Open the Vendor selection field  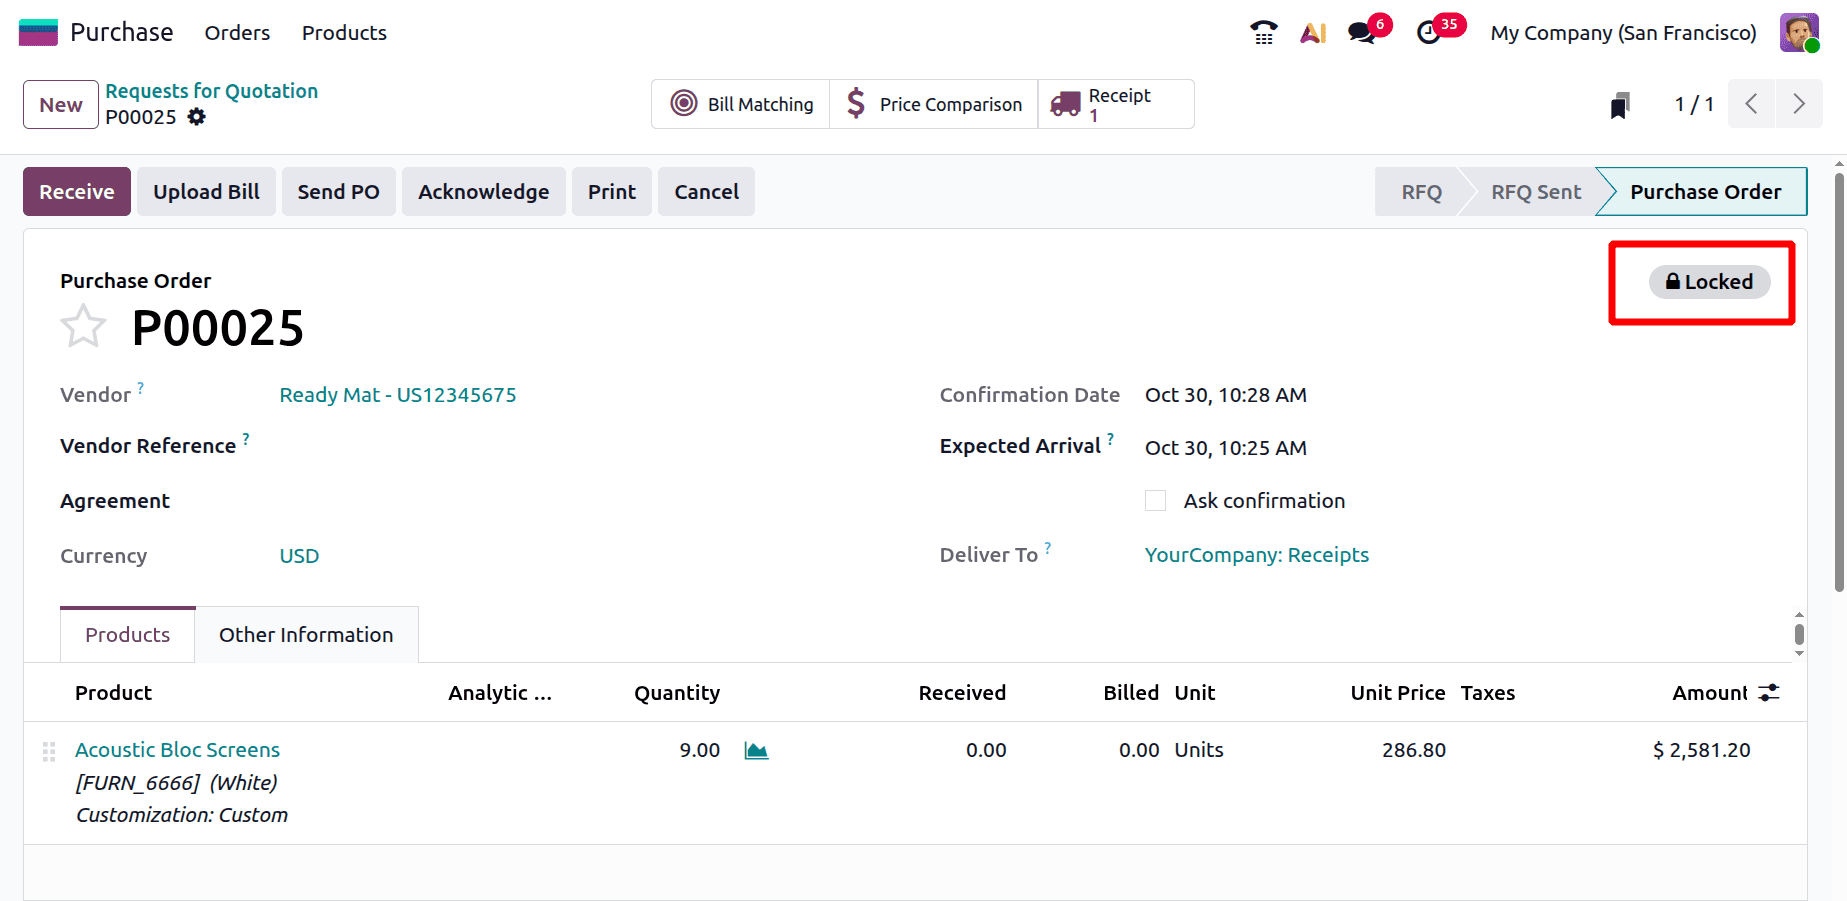pos(398,394)
